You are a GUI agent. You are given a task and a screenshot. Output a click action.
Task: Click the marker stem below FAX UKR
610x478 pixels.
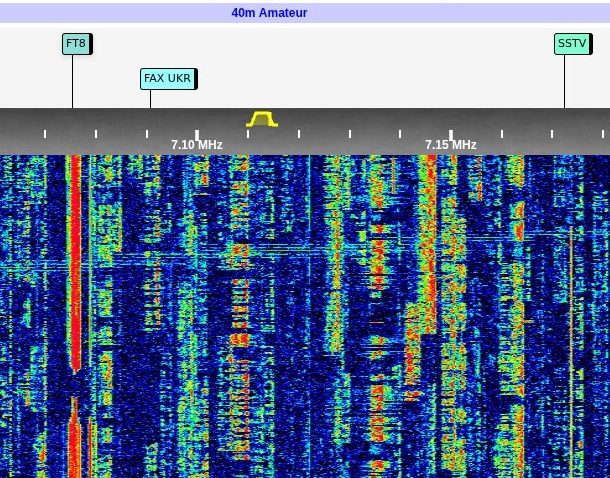[150, 99]
